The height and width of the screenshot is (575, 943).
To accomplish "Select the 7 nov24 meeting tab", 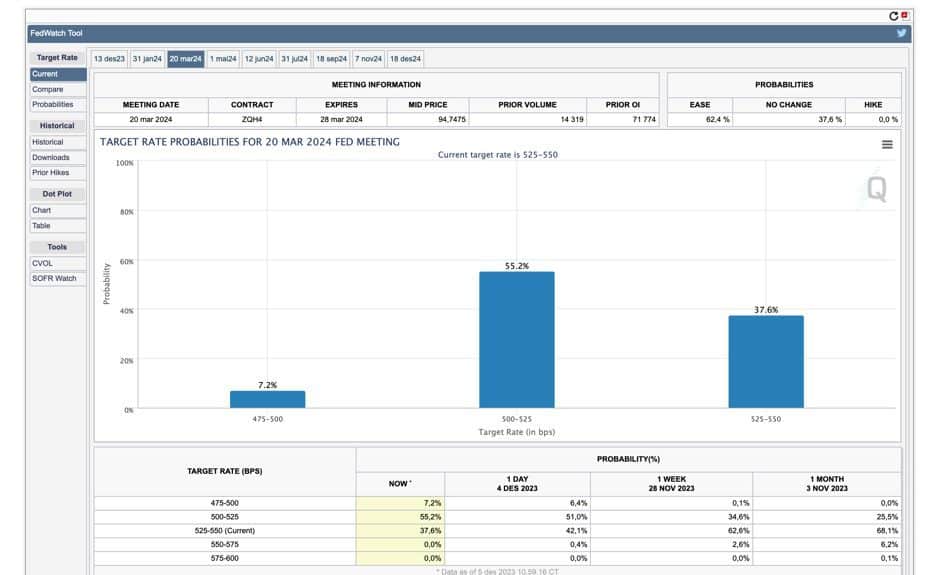I will click(369, 59).
